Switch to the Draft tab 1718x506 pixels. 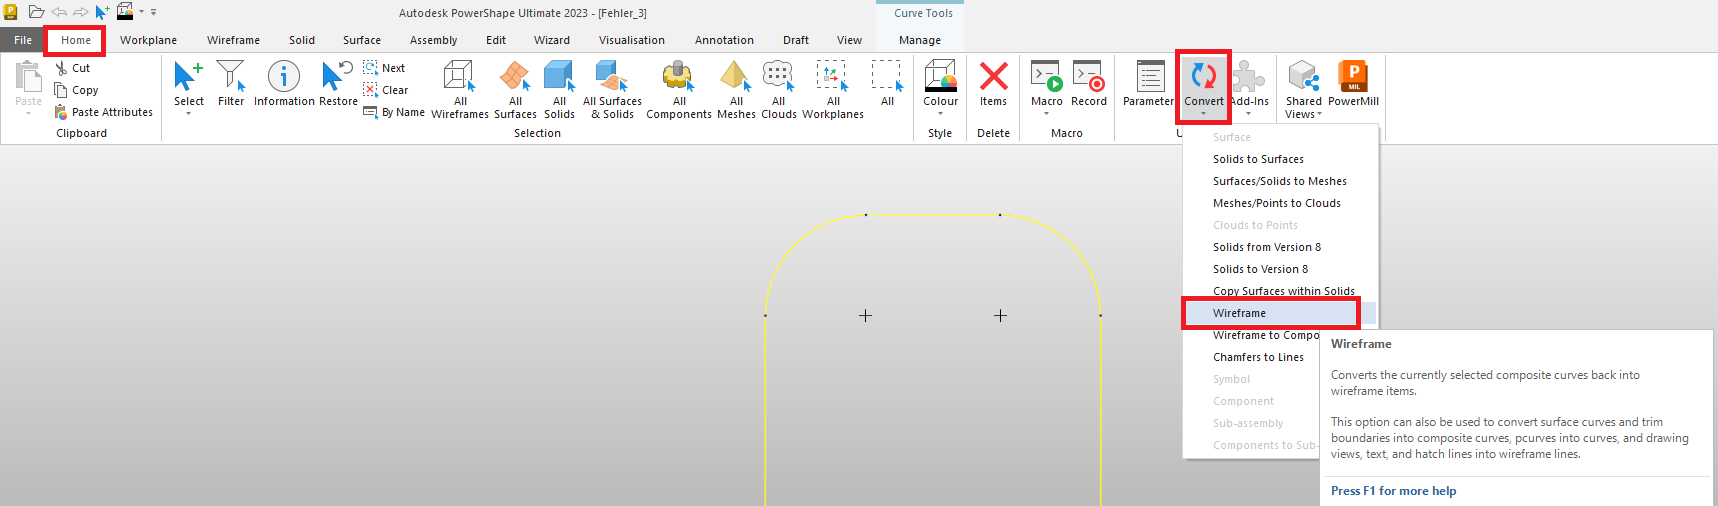[x=796, y=40]
